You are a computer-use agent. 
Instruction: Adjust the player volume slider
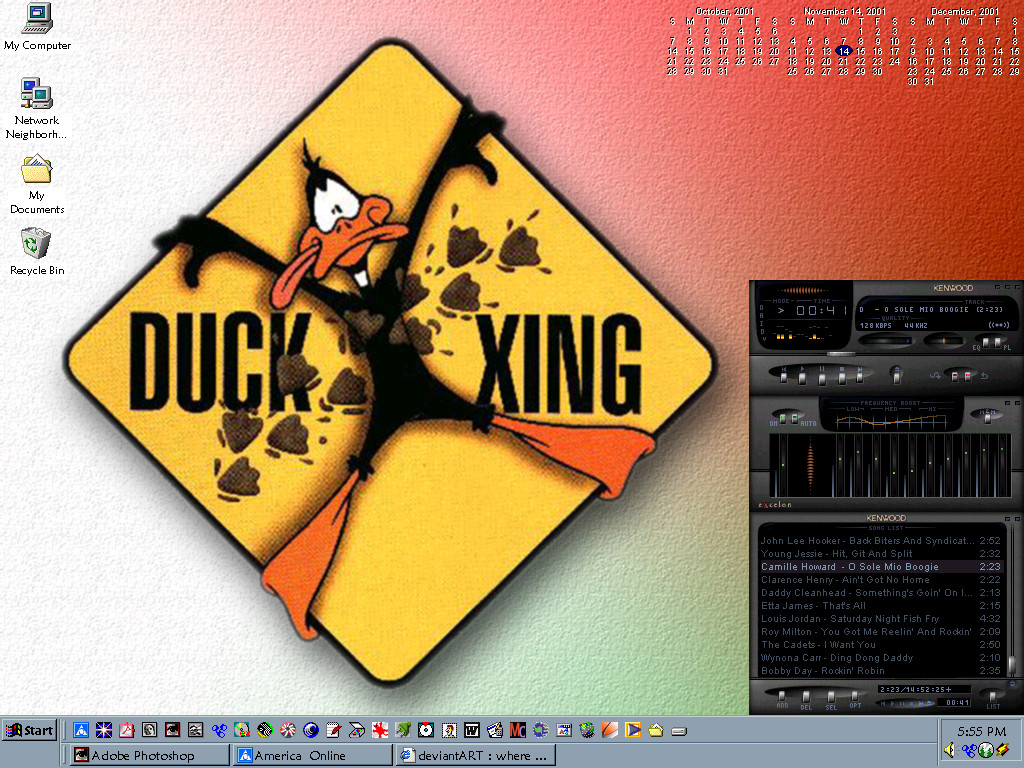click(x=886, y=340)
